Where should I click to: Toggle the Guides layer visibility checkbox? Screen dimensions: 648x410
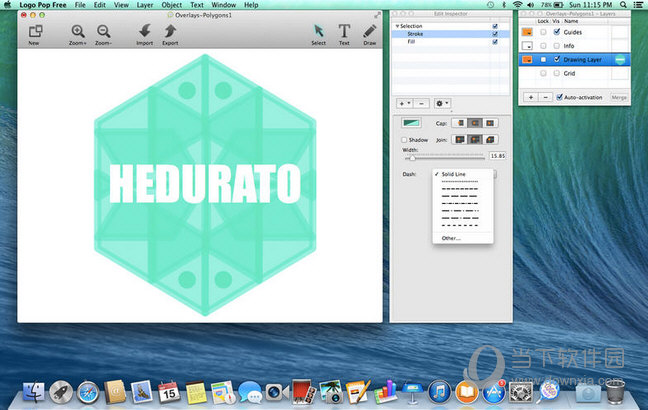pos(557,32)
